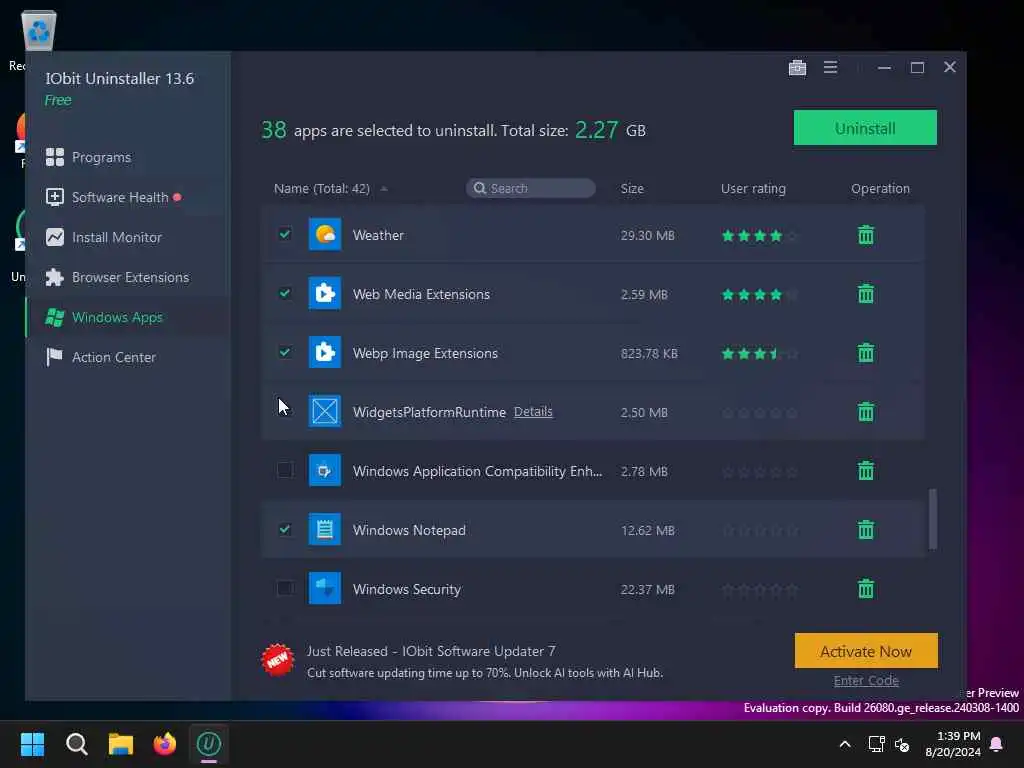Launch Firefox from the taskbar
This screenshot has height=768, width=1024.
point(165,744)
